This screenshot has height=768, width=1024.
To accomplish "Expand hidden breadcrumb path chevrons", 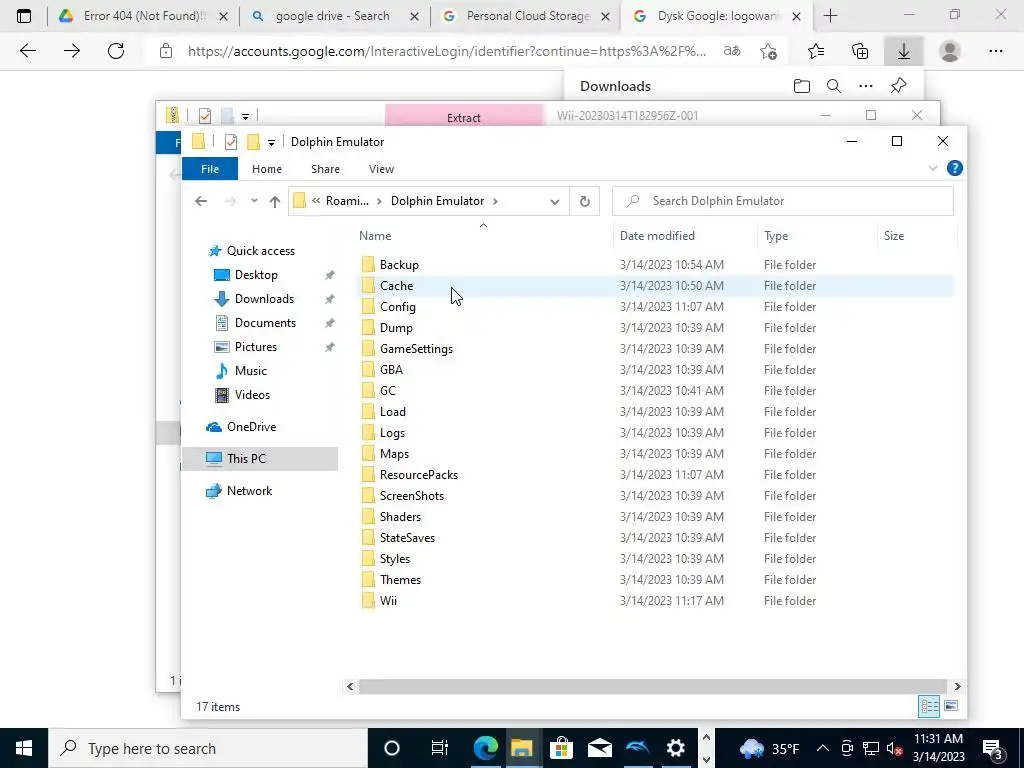I will pos(315,201).
